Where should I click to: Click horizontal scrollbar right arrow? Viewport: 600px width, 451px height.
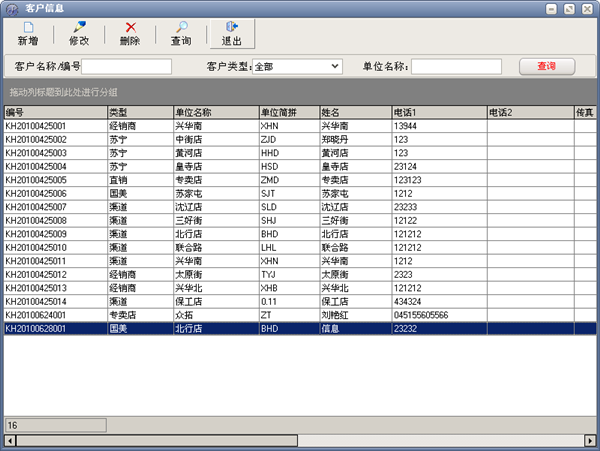coord(591,440)
